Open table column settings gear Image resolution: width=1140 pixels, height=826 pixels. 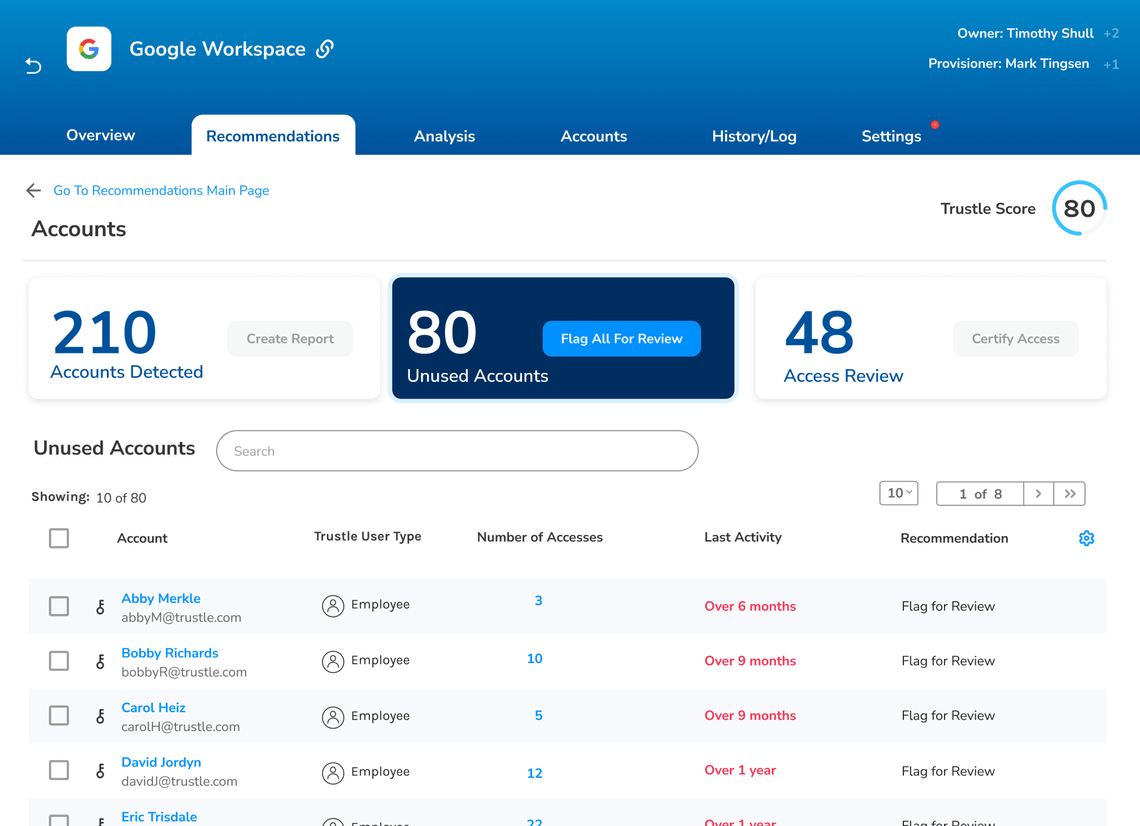click(1086, 538)
